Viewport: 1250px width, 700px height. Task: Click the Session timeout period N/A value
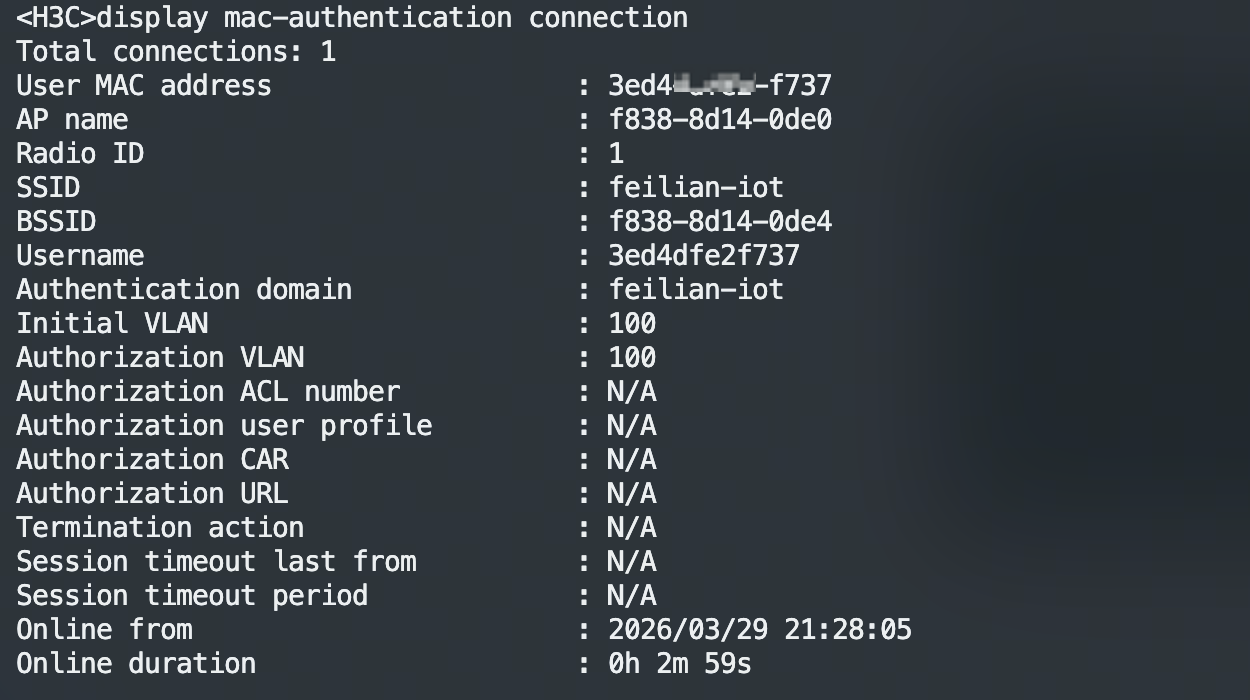click(x=632, y=595)
